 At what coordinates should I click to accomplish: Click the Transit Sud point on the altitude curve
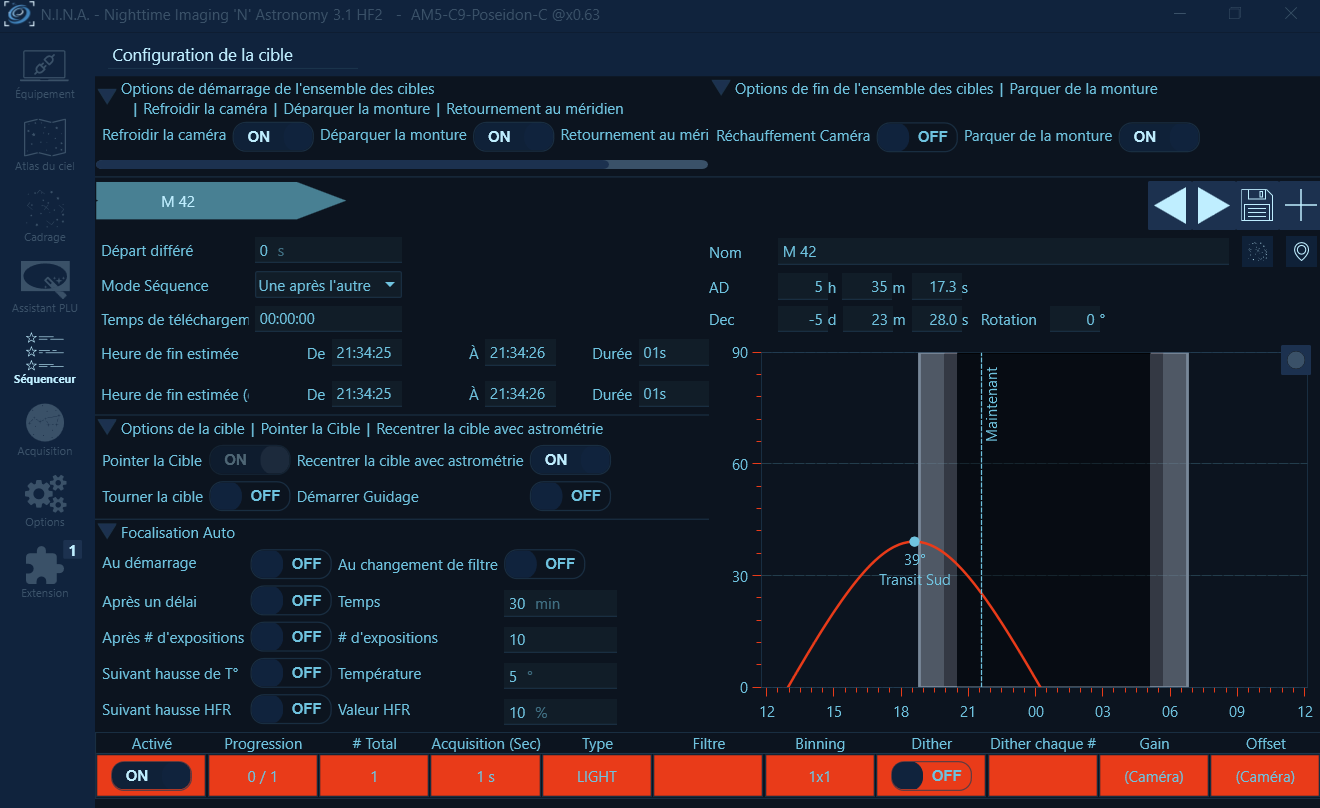[914, 541]
